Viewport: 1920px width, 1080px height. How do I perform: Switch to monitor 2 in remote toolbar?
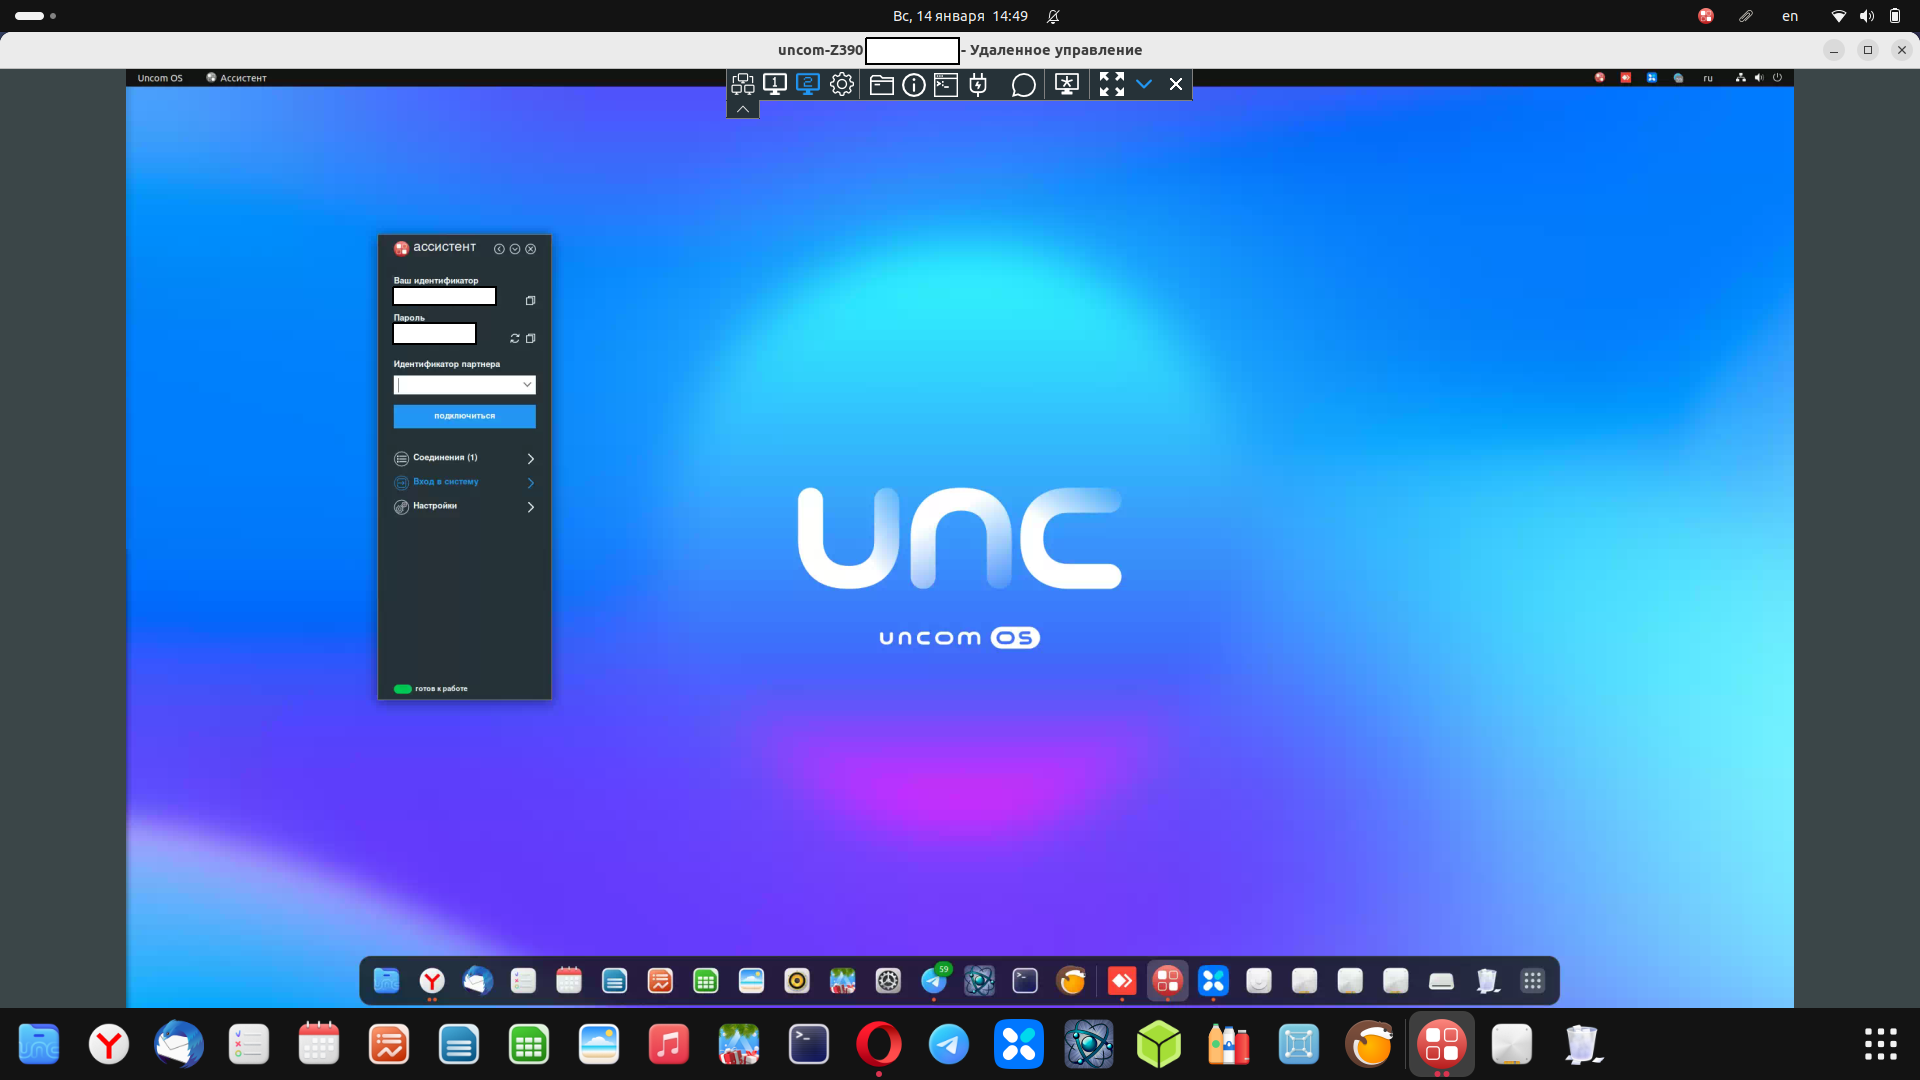click(x=808, y=85)
